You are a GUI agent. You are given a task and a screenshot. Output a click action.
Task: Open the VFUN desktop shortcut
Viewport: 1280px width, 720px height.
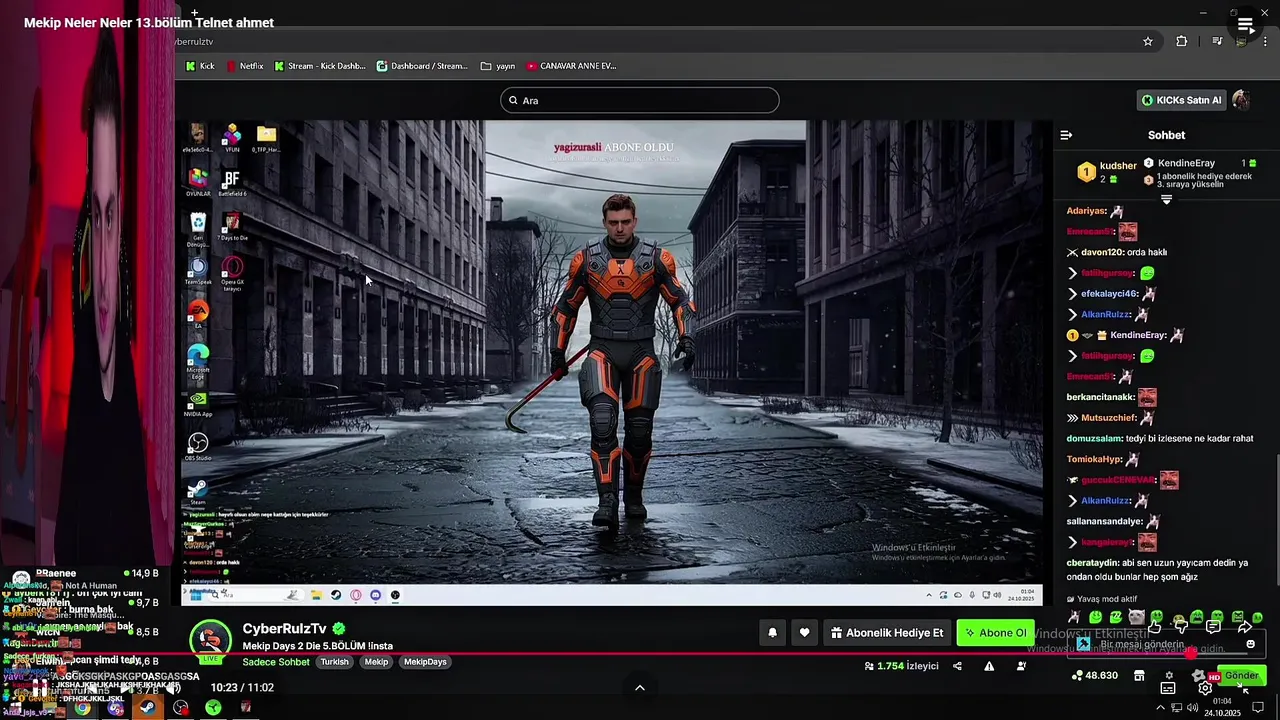(x=232, y=138)
